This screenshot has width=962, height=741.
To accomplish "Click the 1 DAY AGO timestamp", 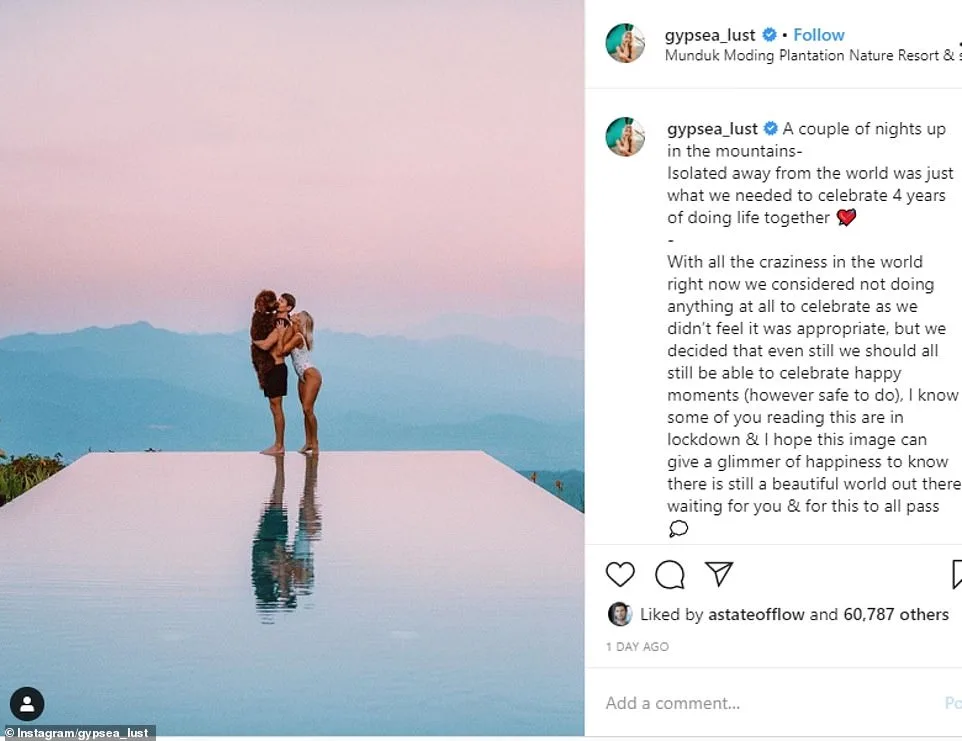I will [x=637, y=647].
